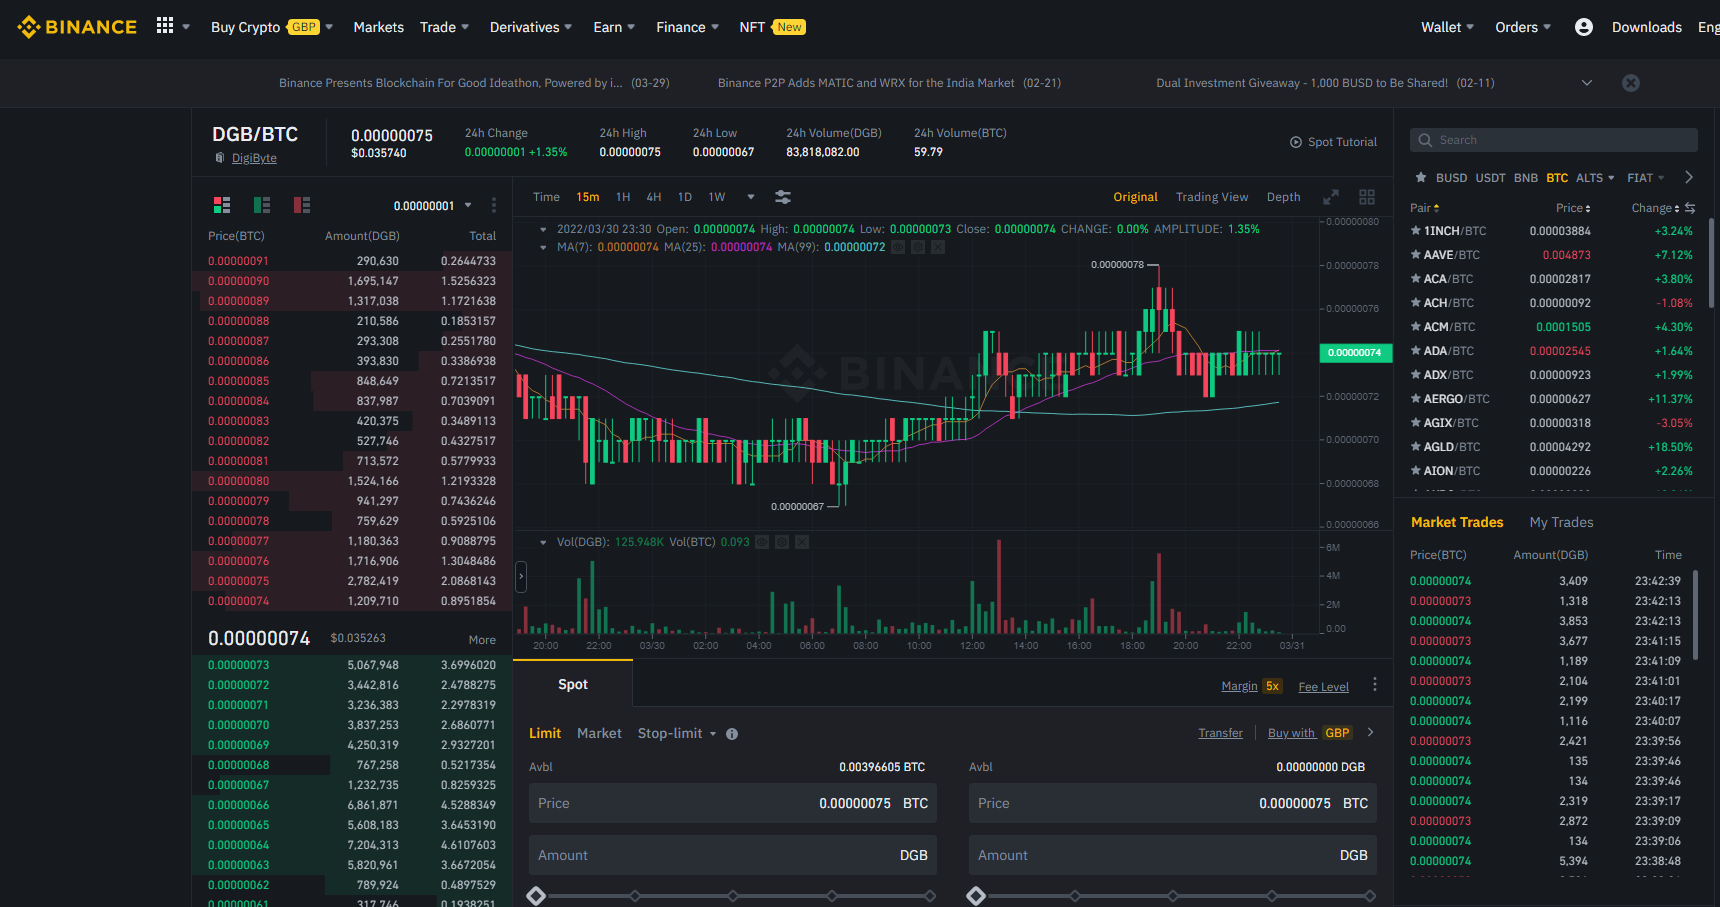This screenshot has height=907, width=1720.
Task: Click the Fee Level link
Action: tap(1323, 687)
